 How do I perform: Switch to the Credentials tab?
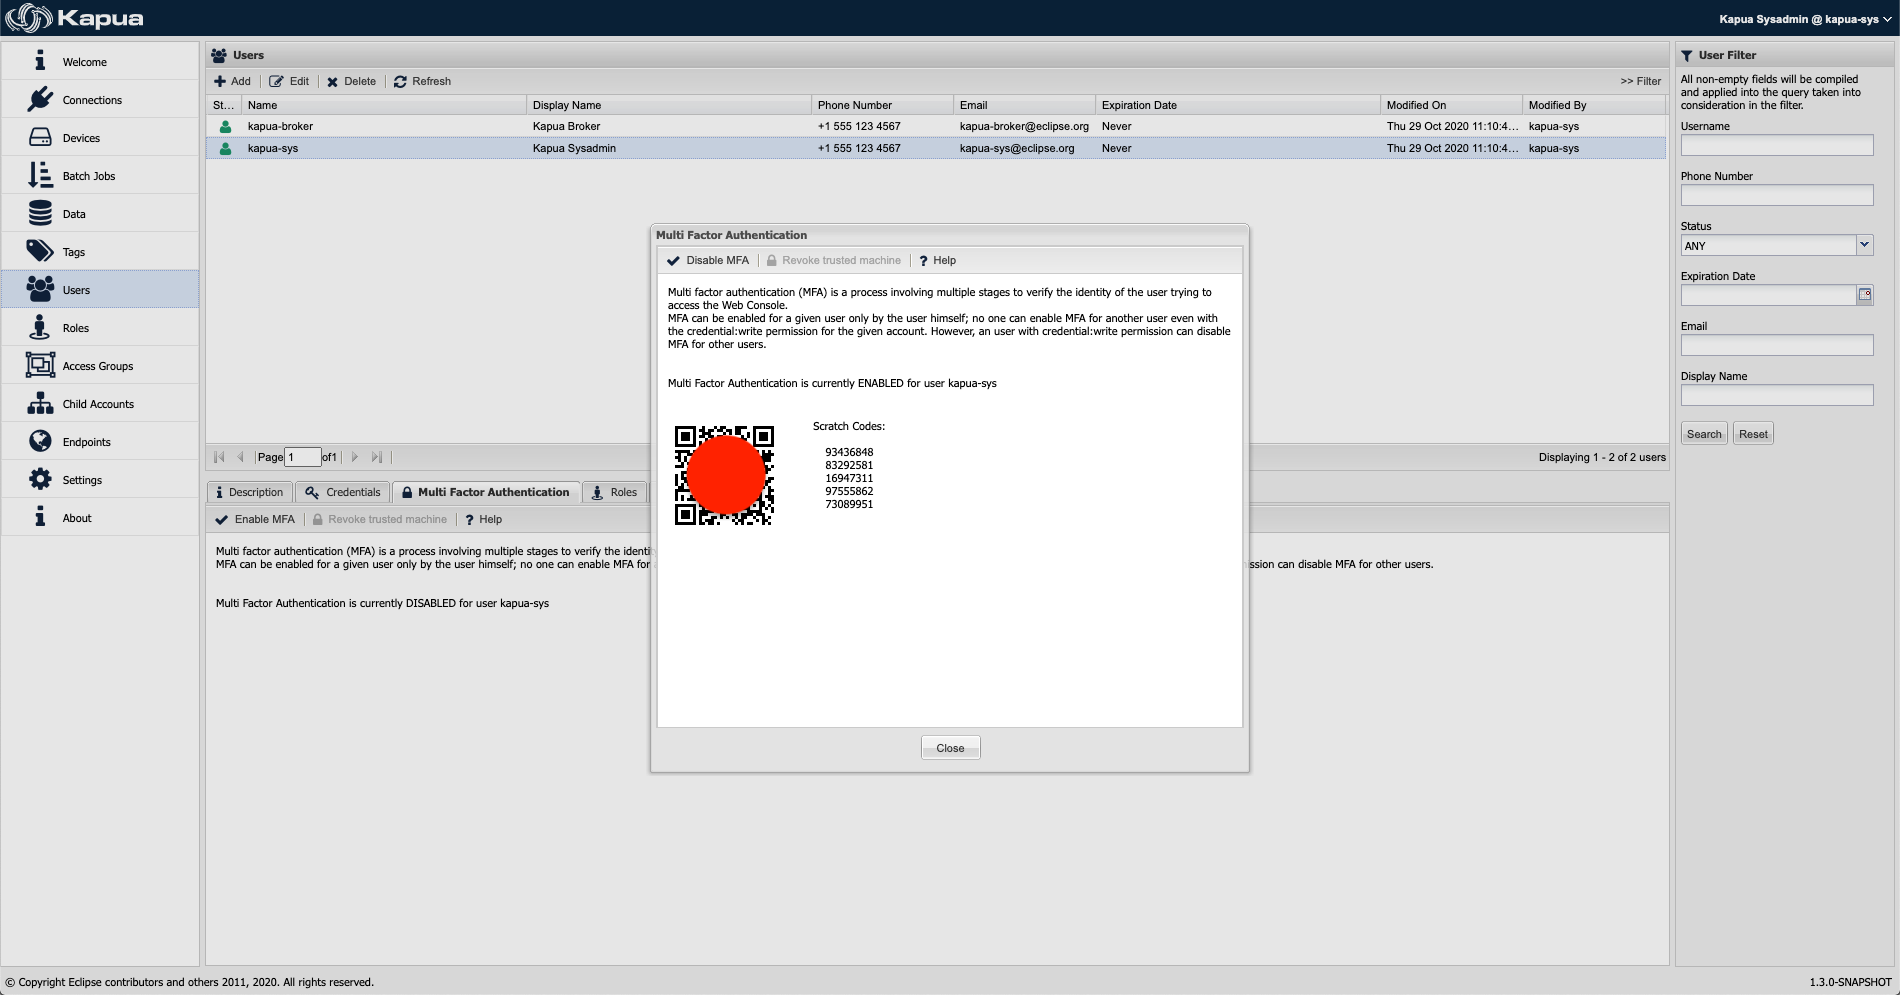pos(343,492)
